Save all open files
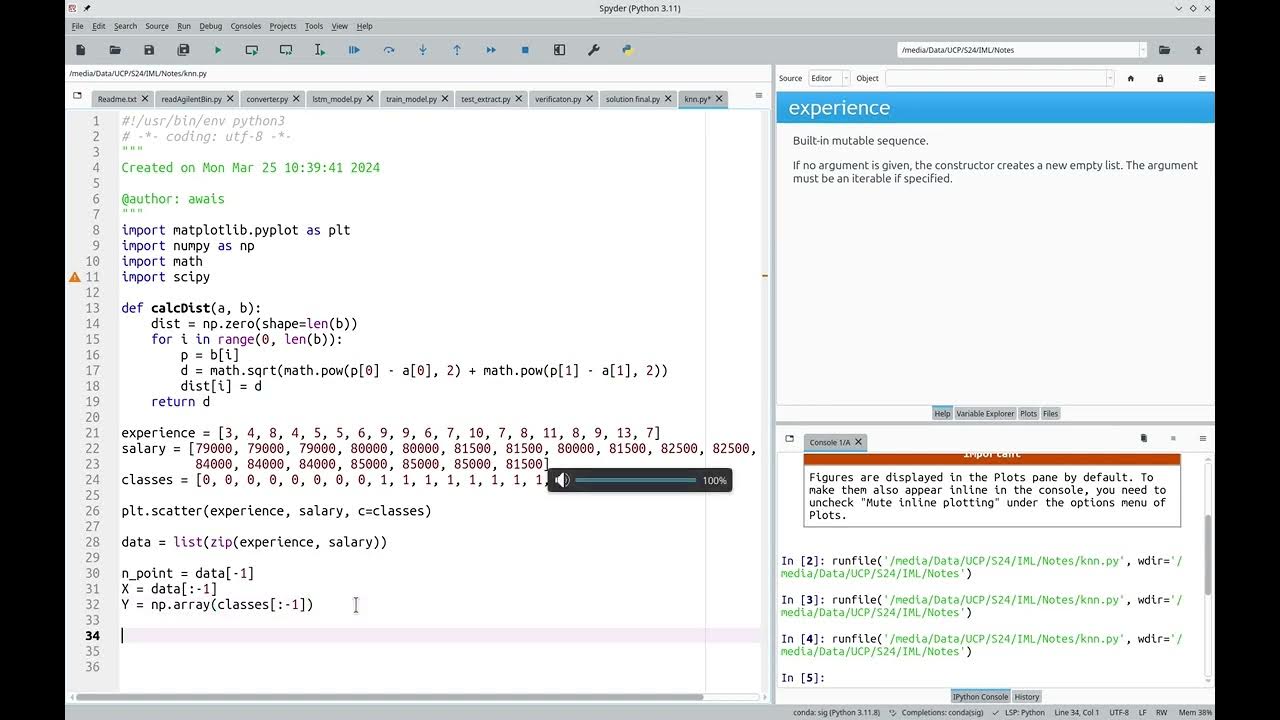Image resolution: width=1280 pixels, height=720 pixels. tap(183, 50)
